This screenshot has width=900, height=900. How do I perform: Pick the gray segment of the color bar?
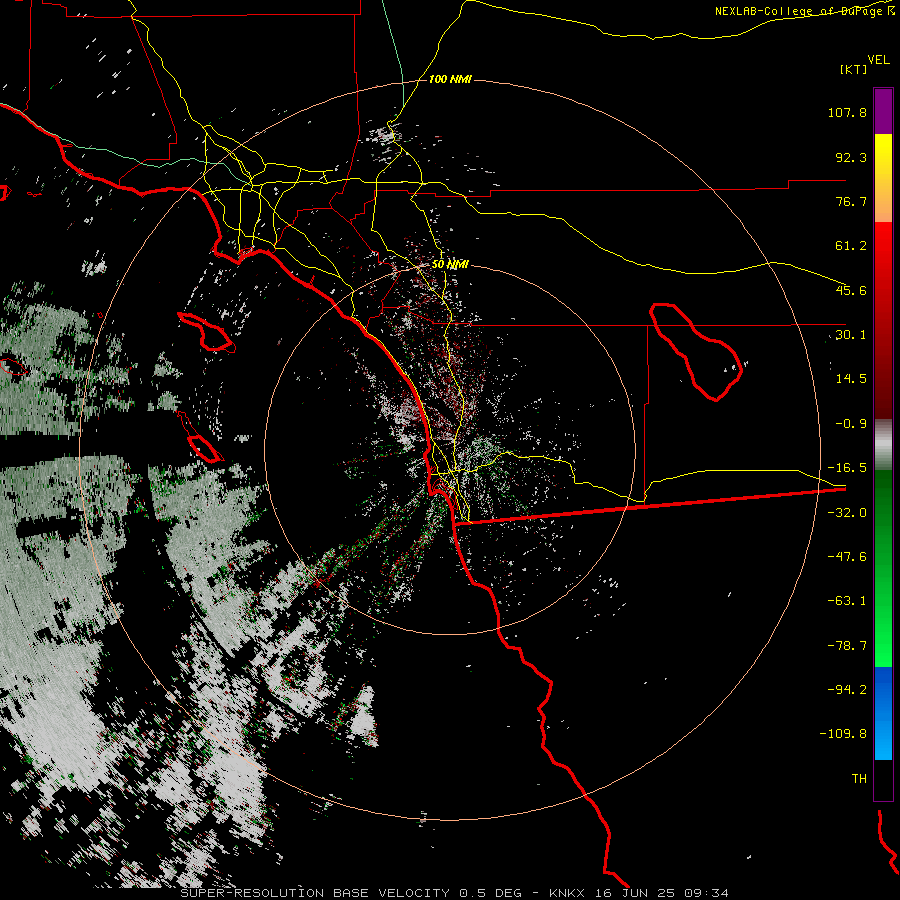[883, 445]
